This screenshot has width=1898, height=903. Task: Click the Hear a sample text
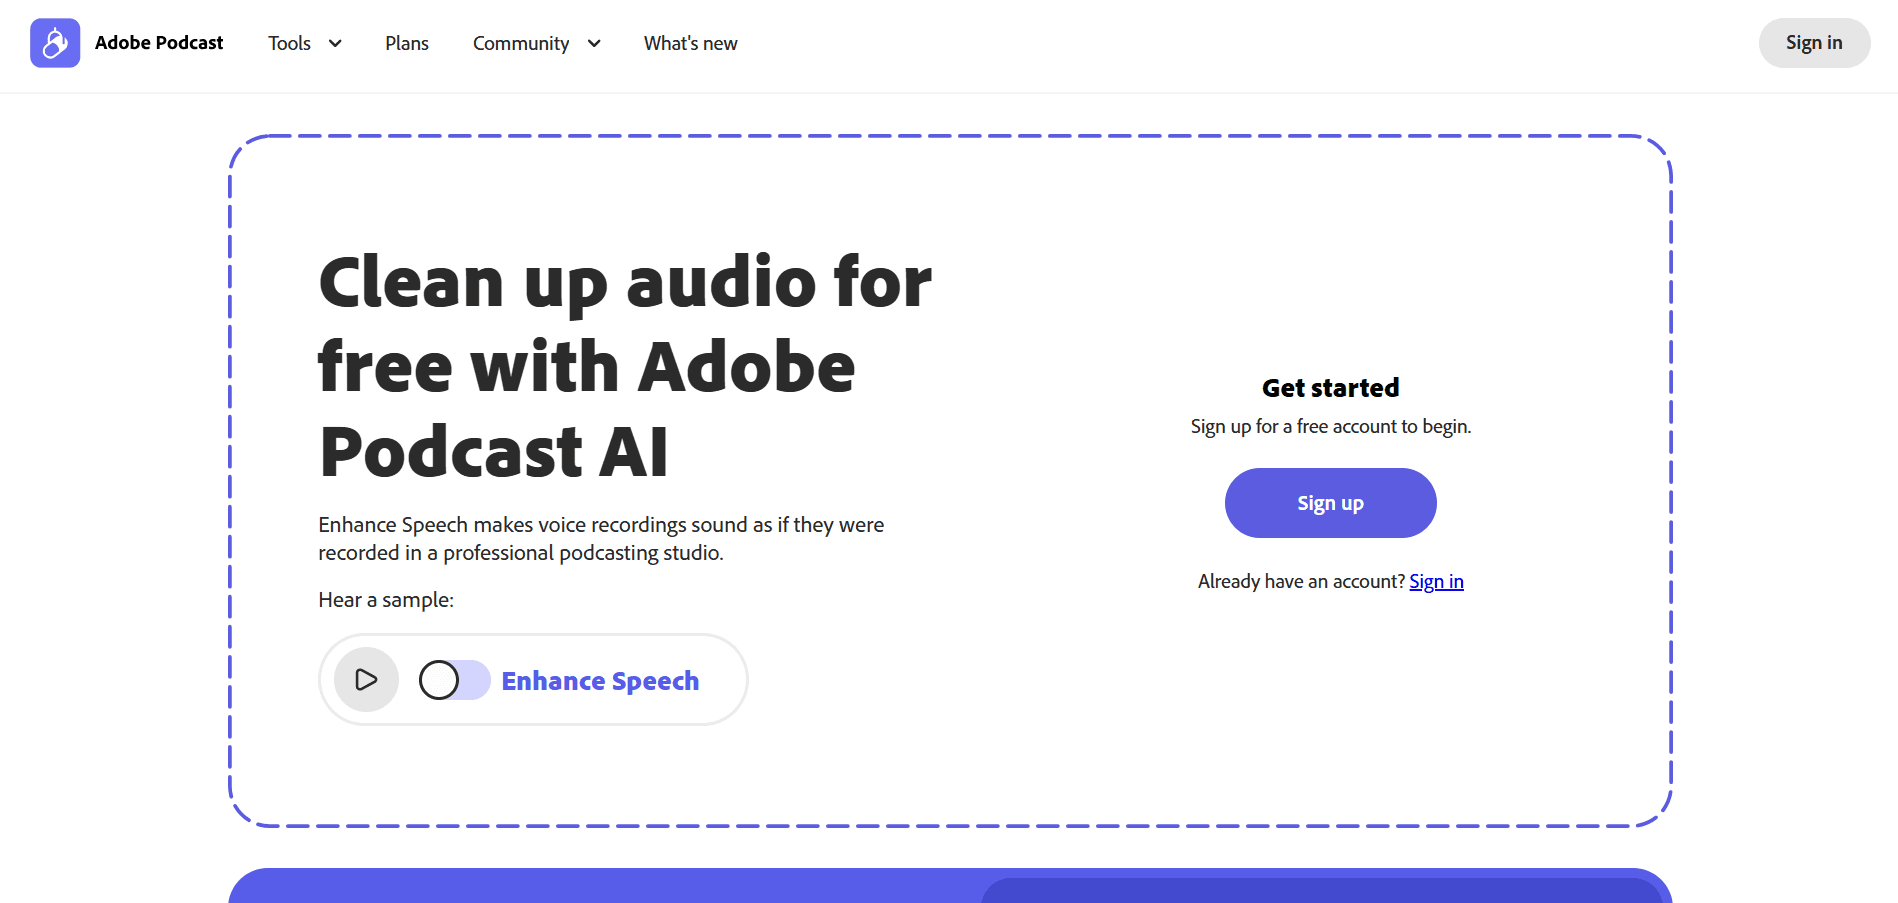pyautogui.click(x=386, y=600)
